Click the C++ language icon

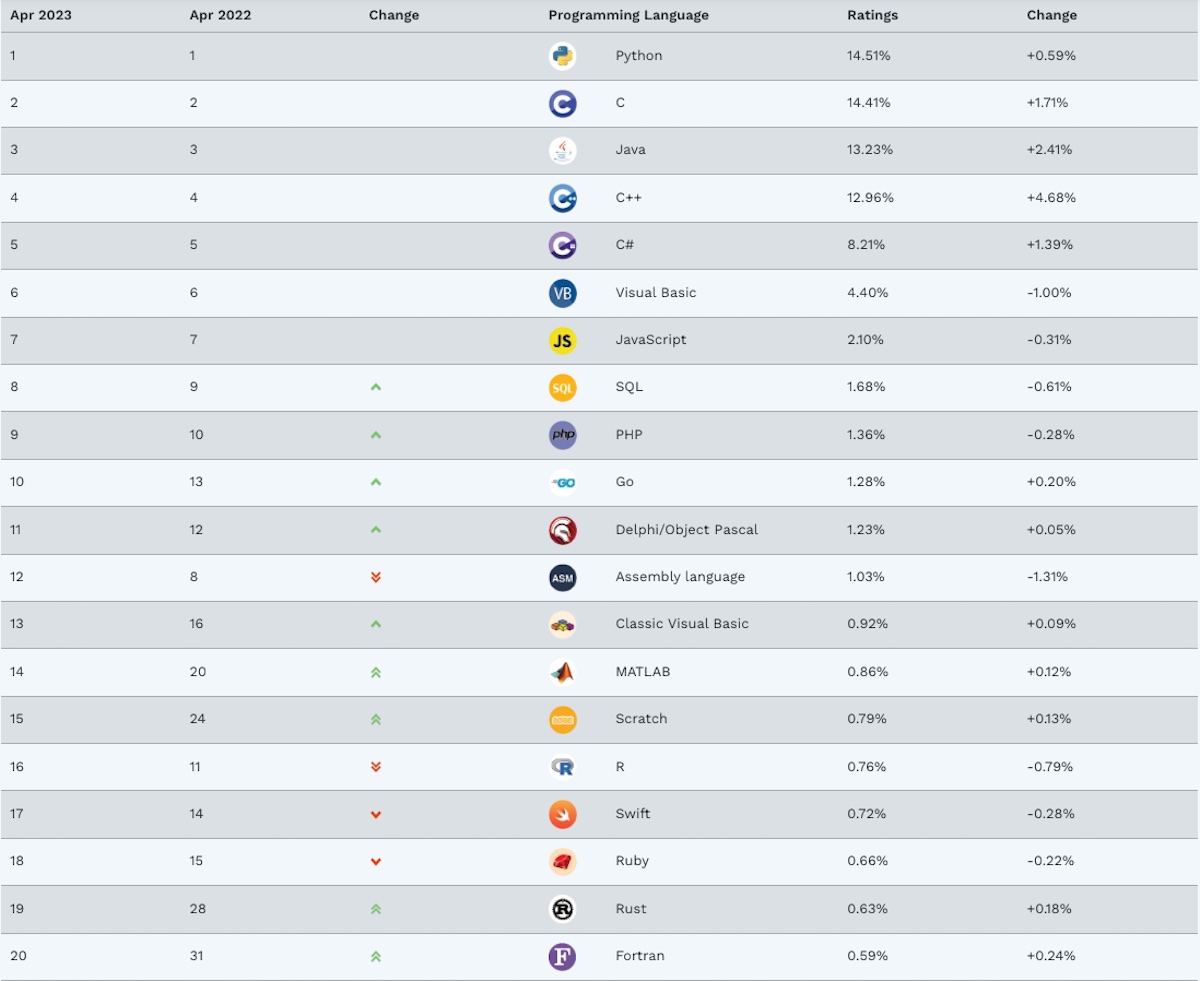562,198
